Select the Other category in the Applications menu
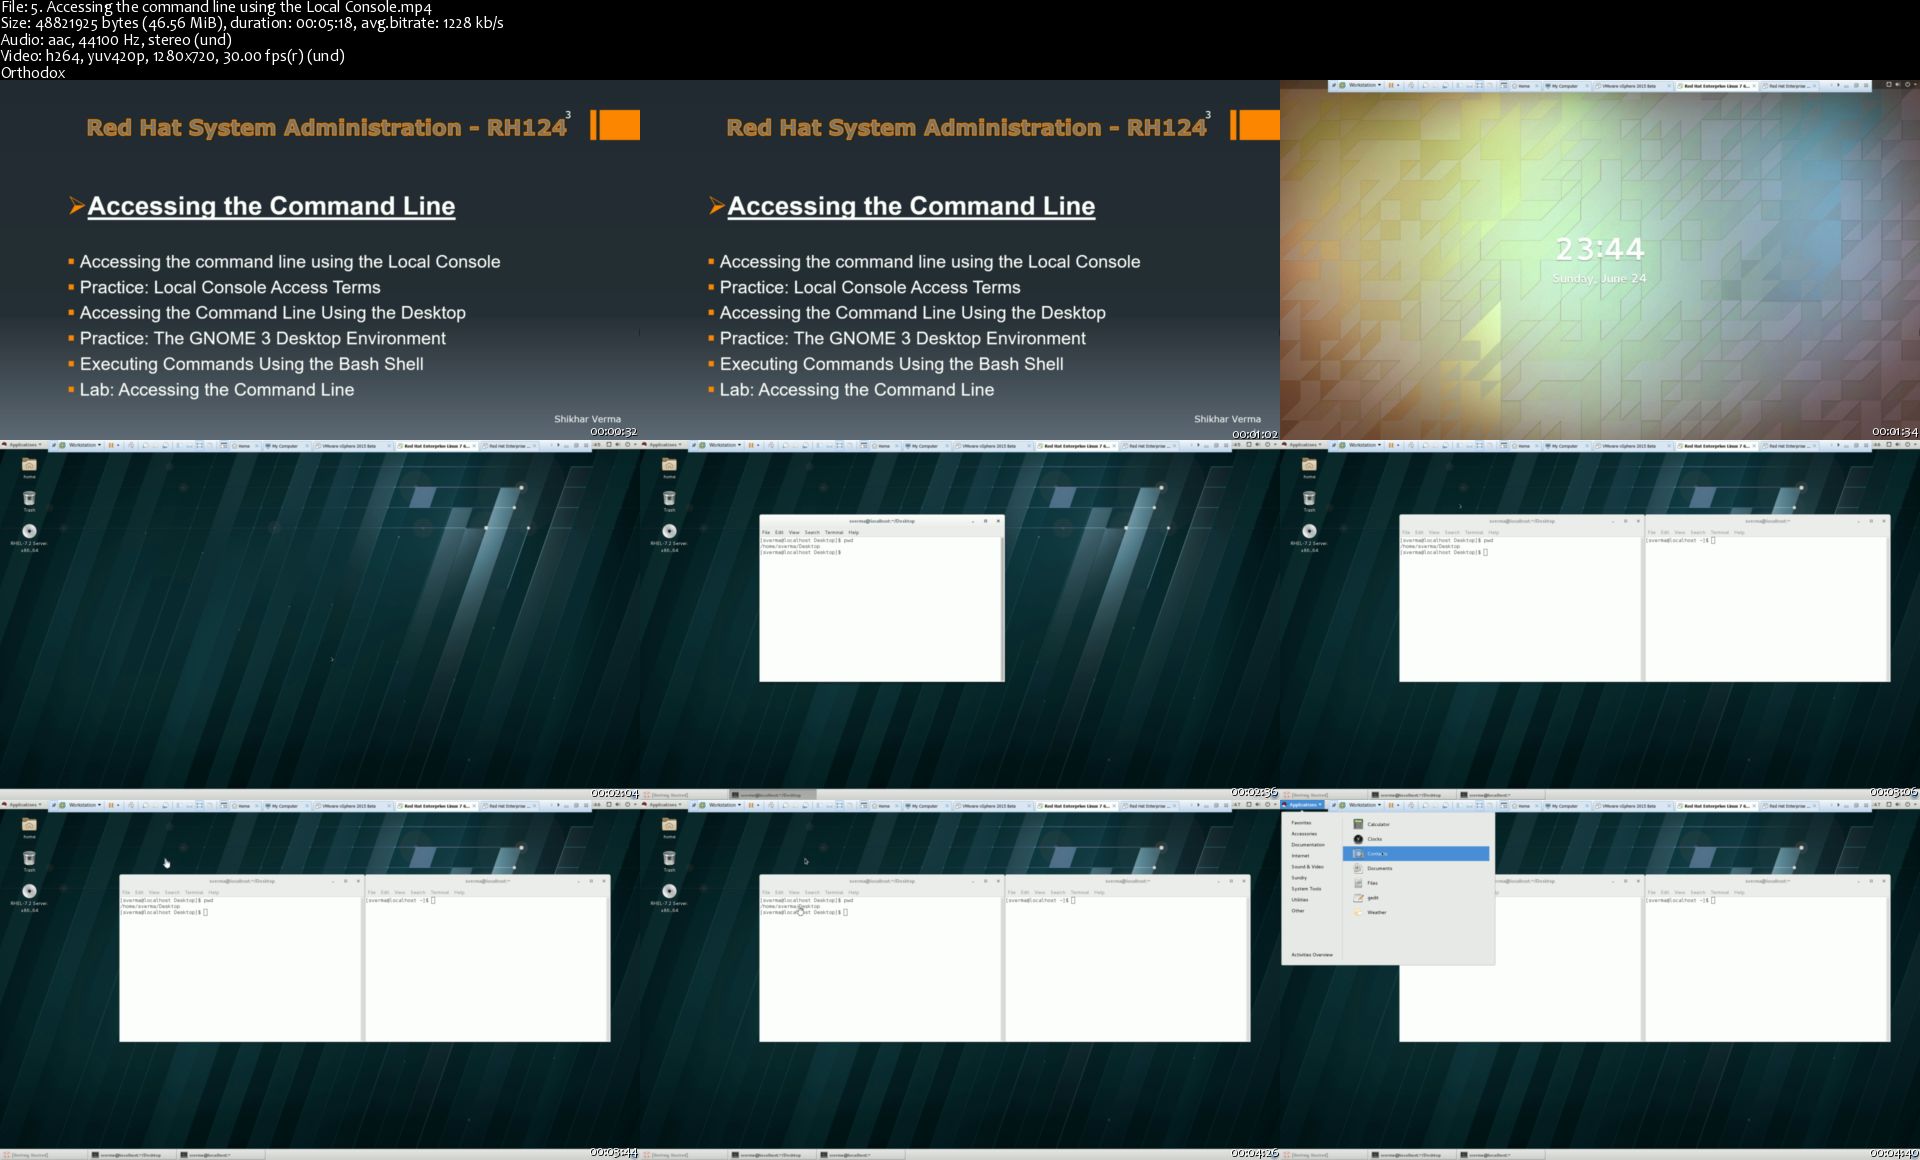 1298,911
